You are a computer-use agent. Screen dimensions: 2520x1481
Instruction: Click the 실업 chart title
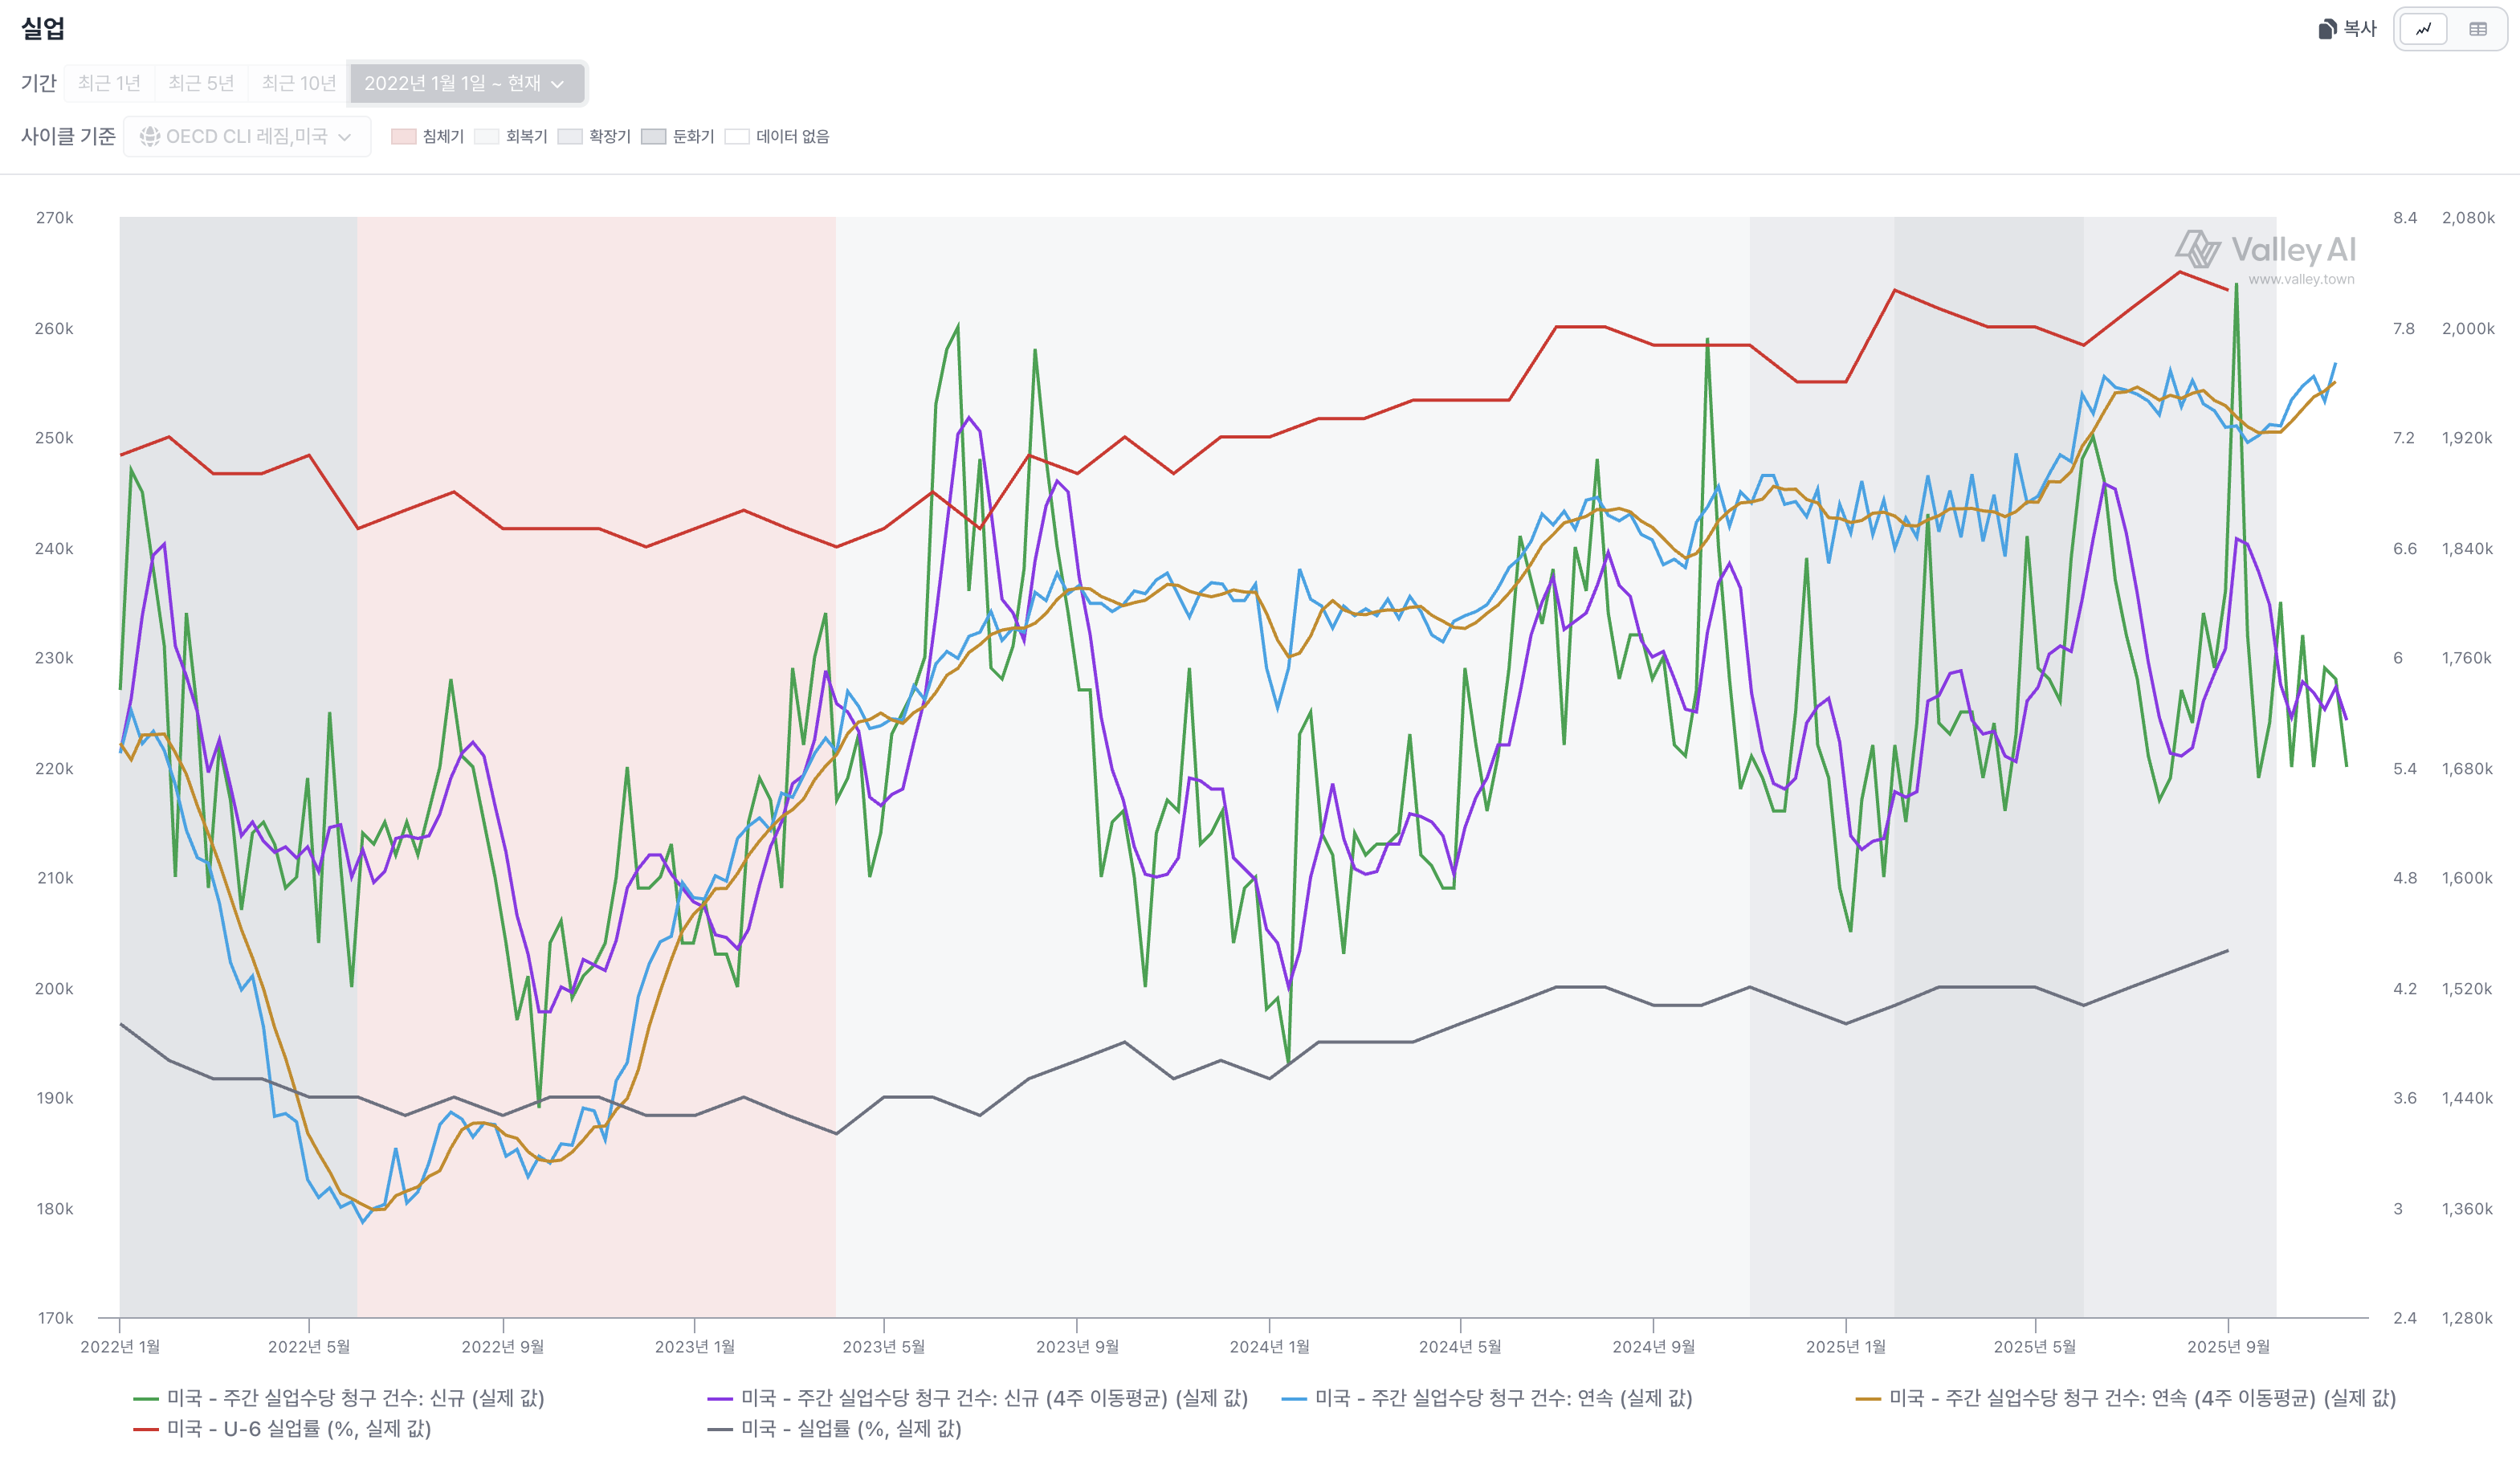[x=43, y=28]
